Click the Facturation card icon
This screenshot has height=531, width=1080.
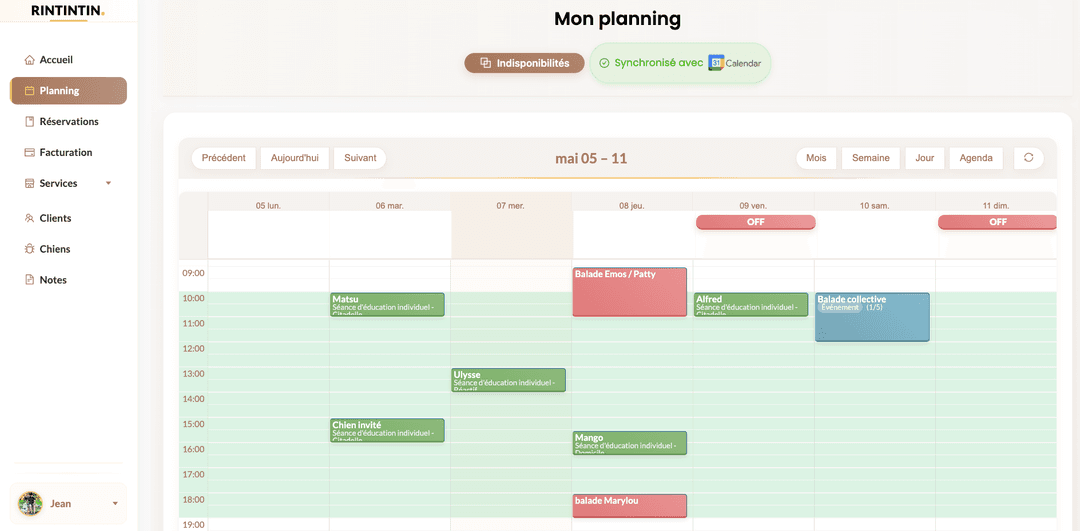tap(29, 153)
